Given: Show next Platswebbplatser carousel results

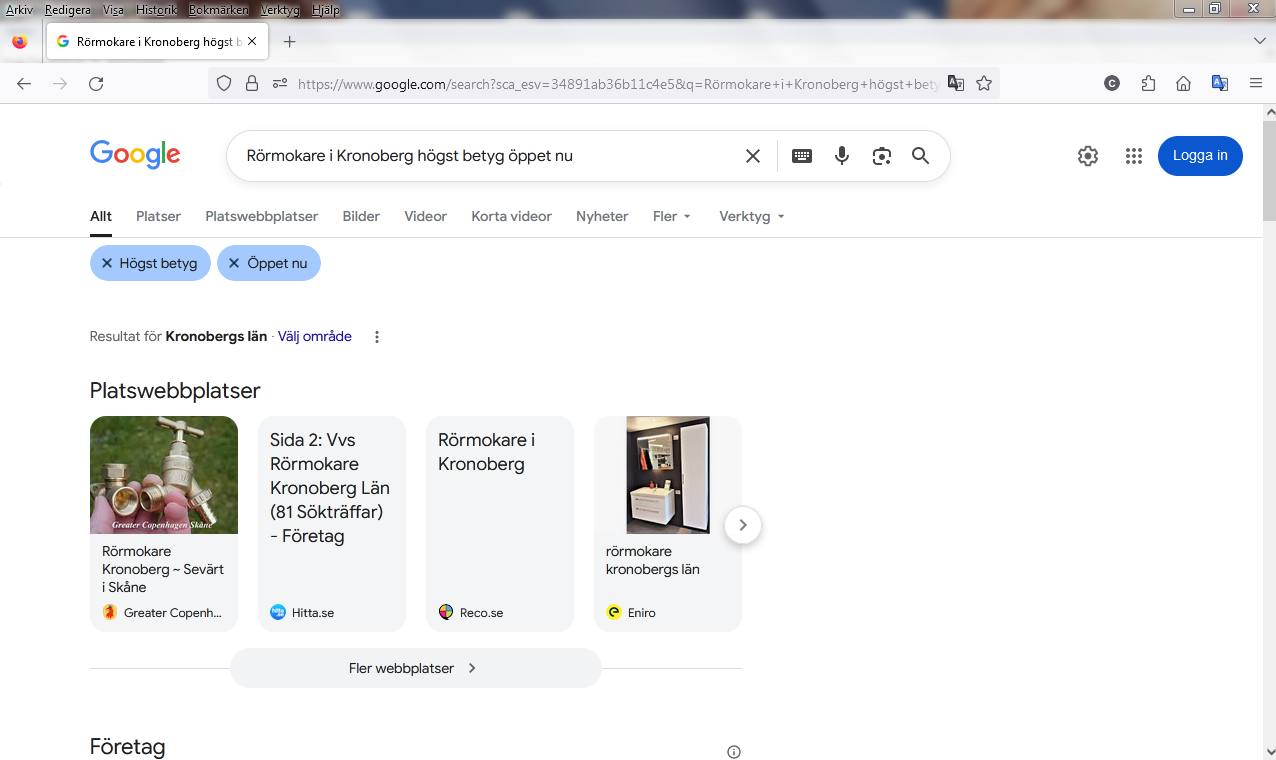Looking at the screenshot, I should 742,524.
